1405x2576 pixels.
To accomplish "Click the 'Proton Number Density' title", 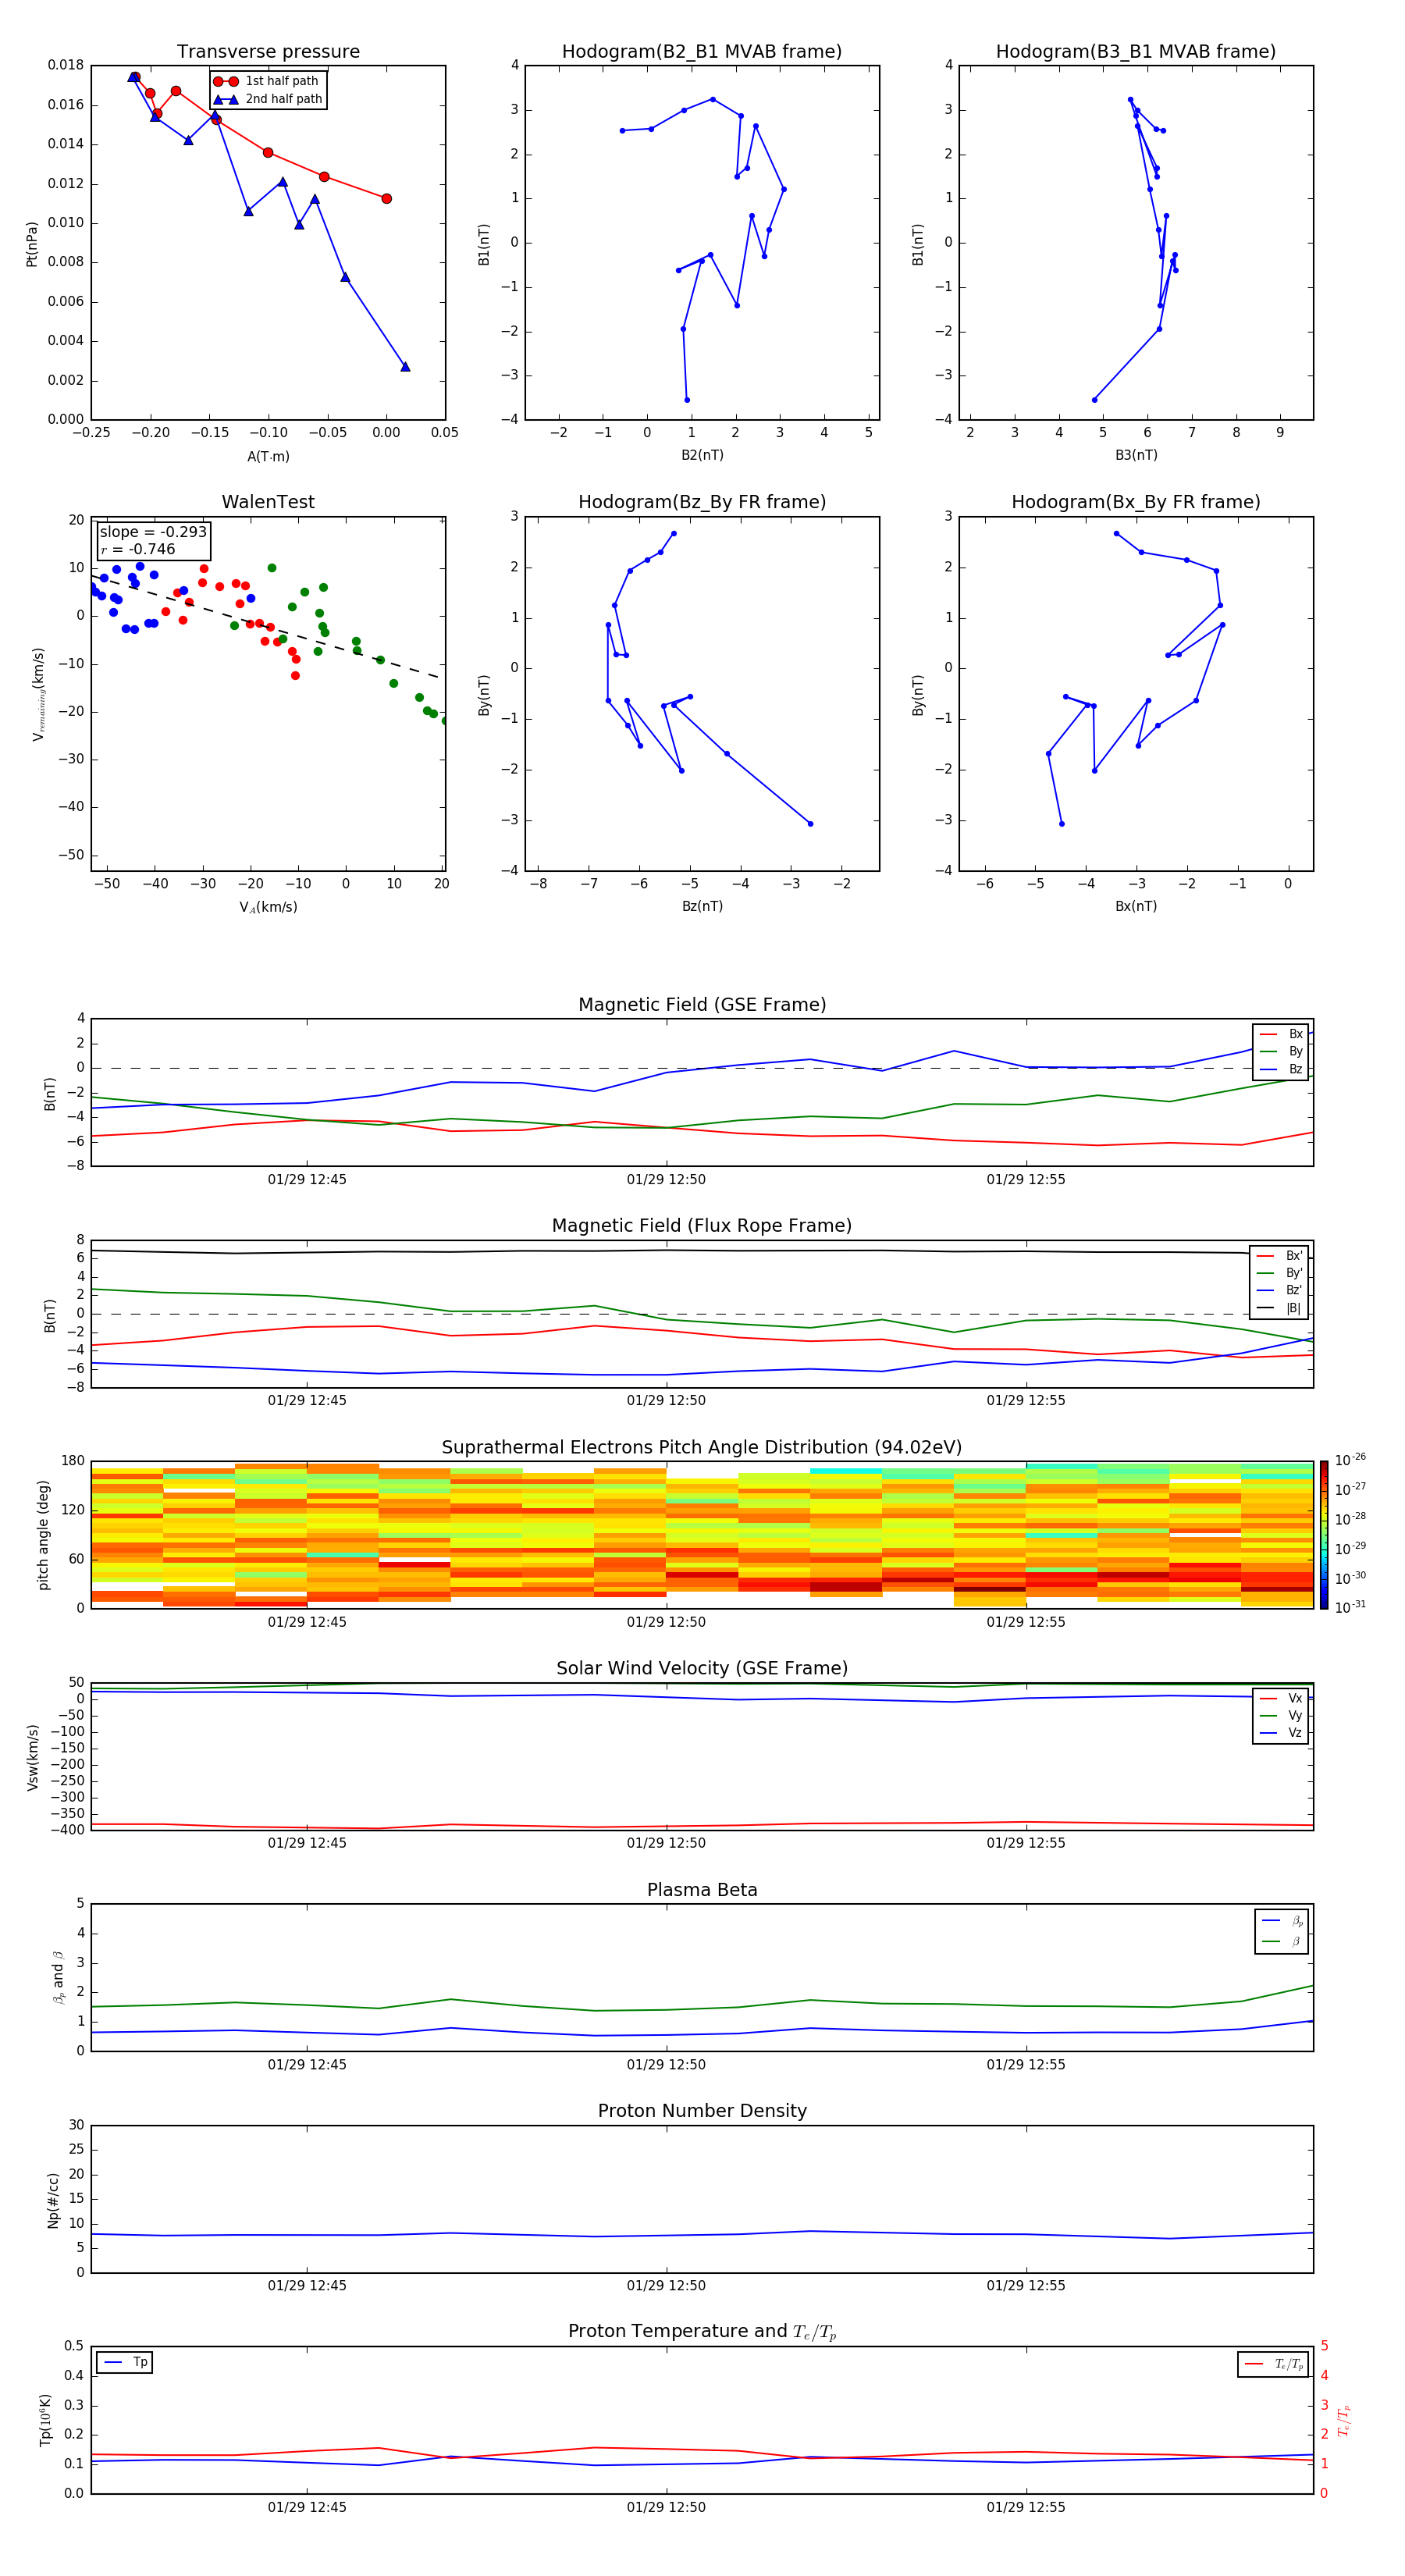I will 702,2111.
